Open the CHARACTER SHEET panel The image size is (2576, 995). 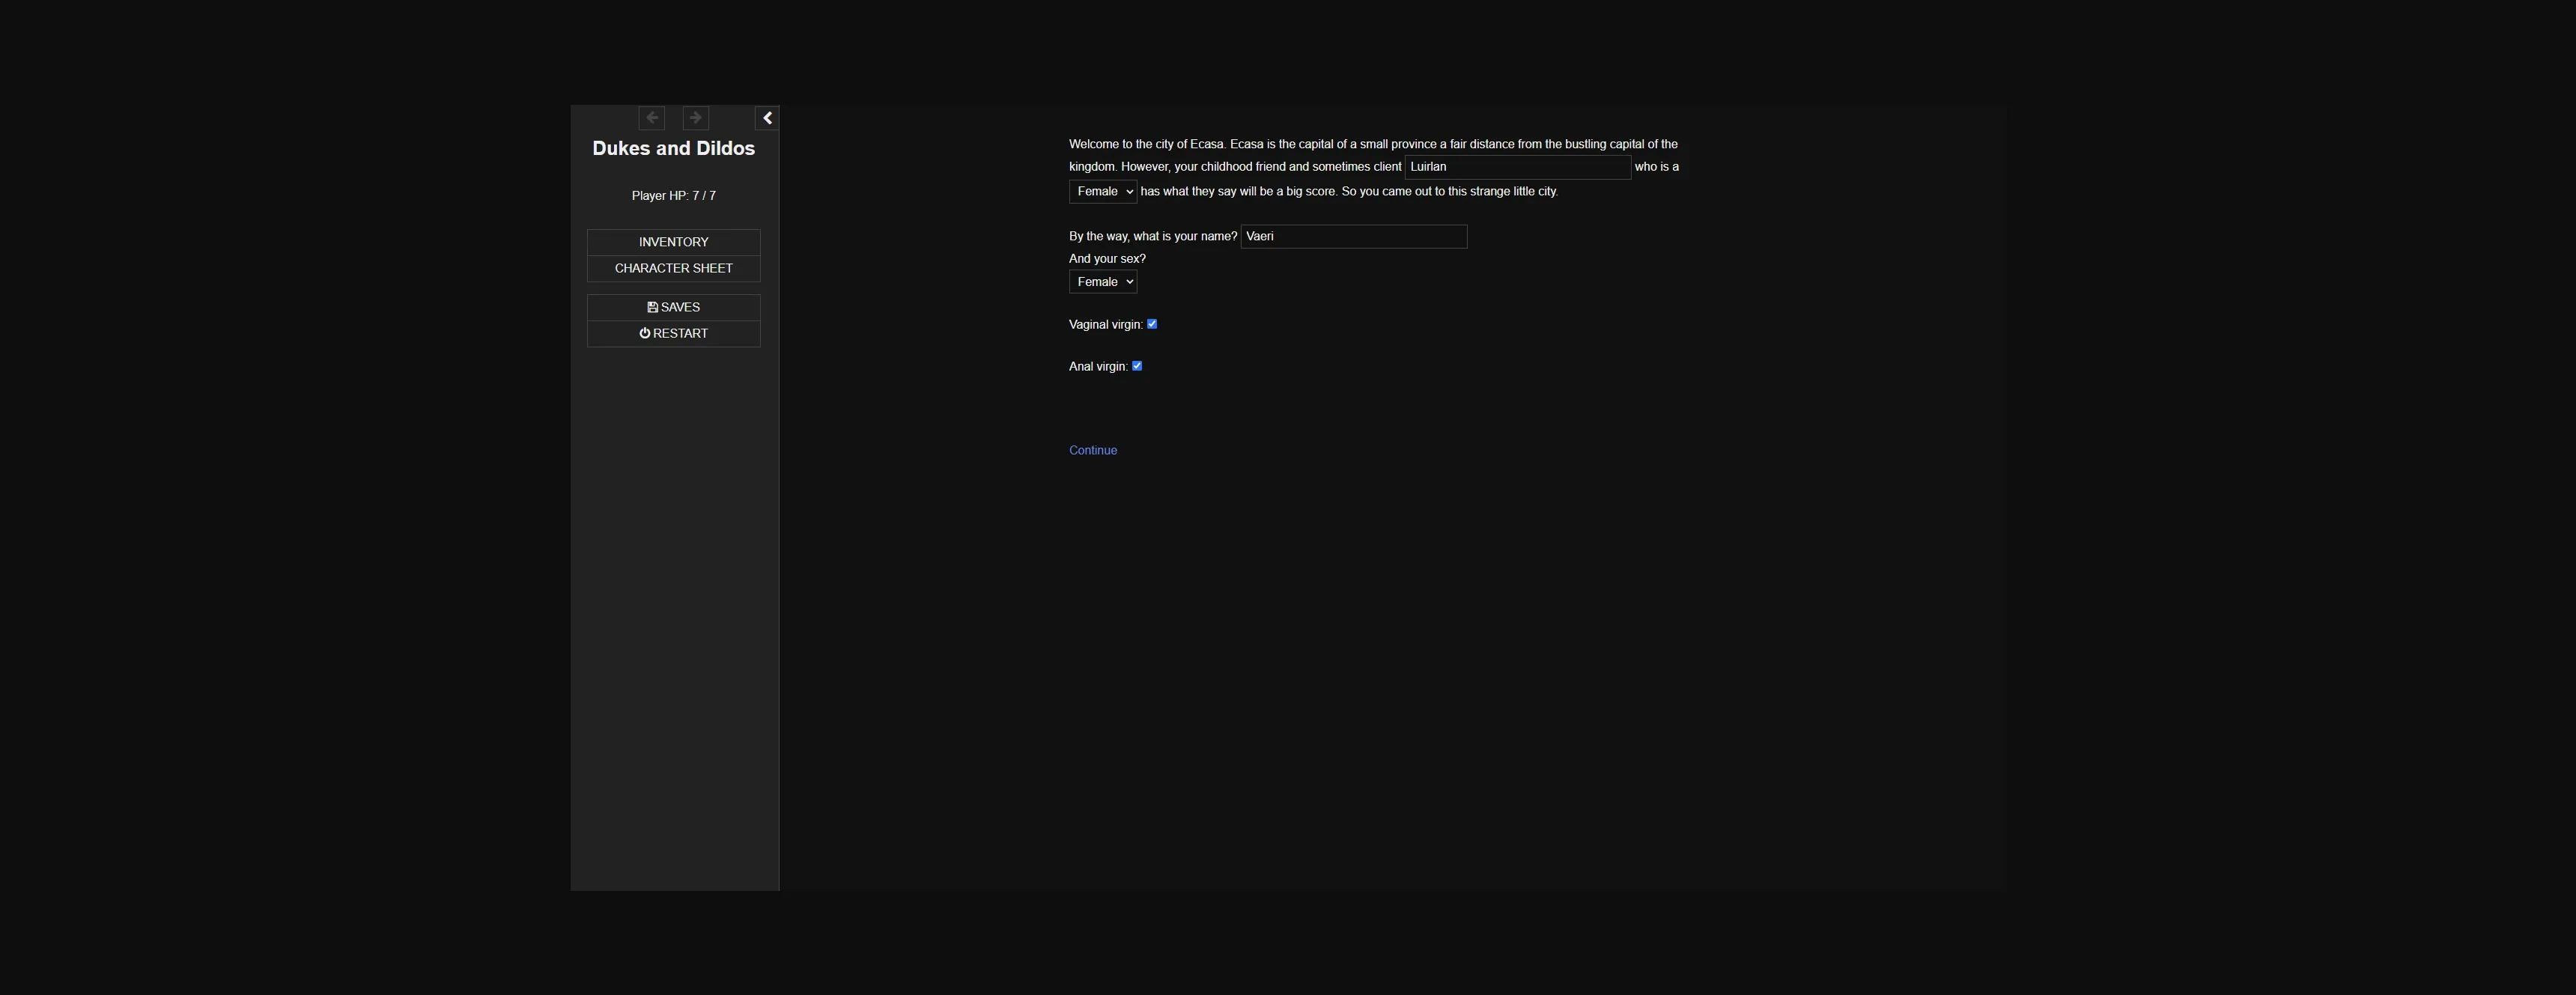coord(673,268)
